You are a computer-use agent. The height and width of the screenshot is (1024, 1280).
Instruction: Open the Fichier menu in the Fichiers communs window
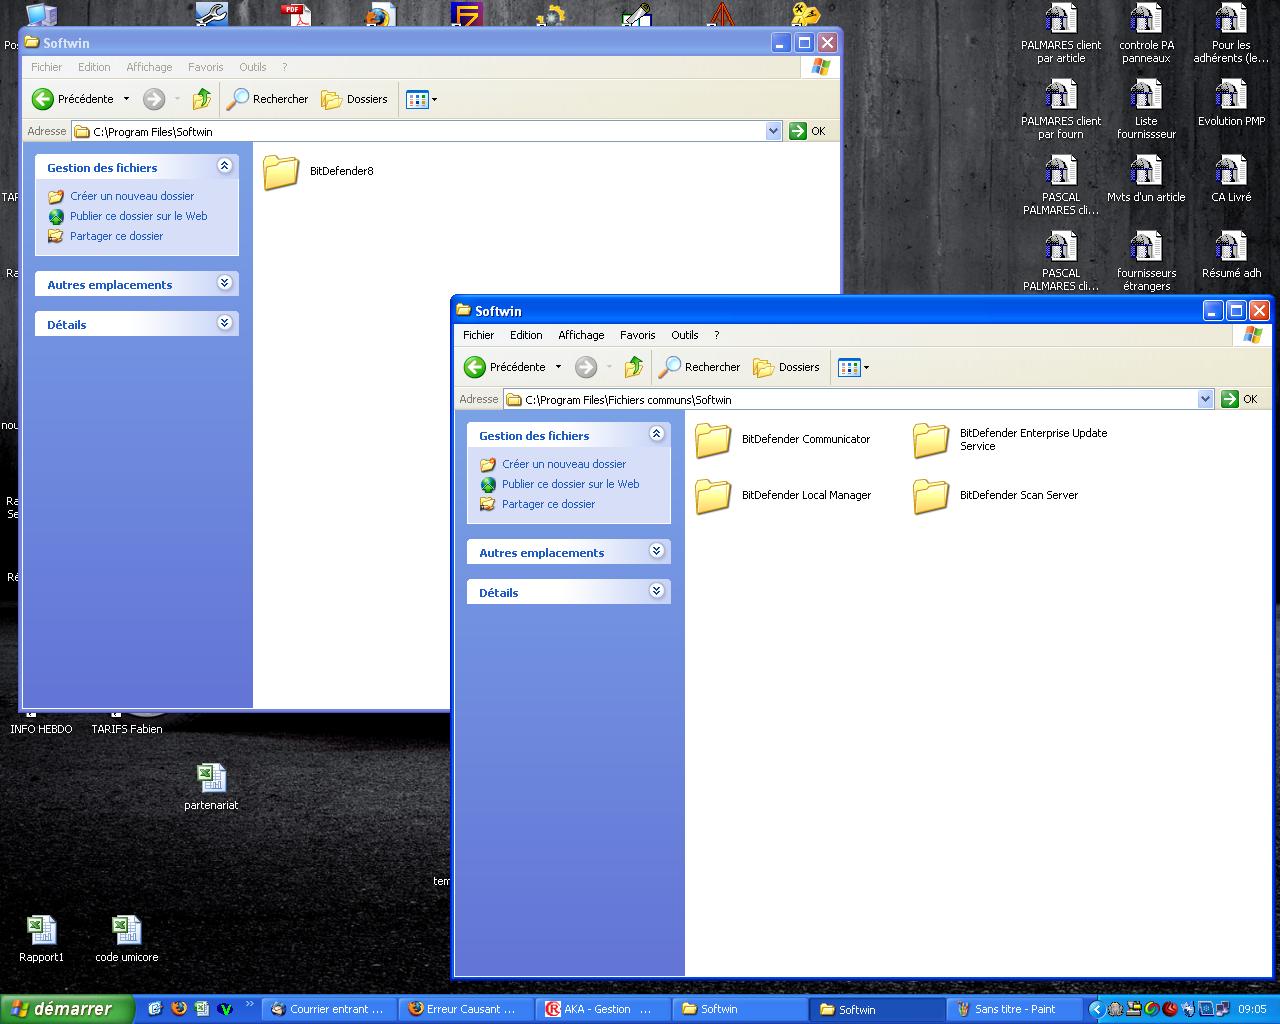point(478,335)
